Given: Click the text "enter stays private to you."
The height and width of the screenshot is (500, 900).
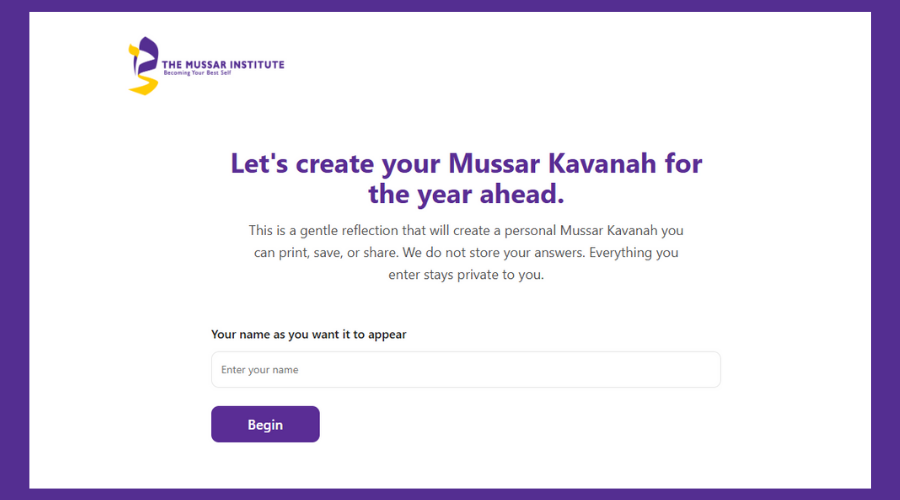Looking at the screenshot, I should tap(466, 275).
